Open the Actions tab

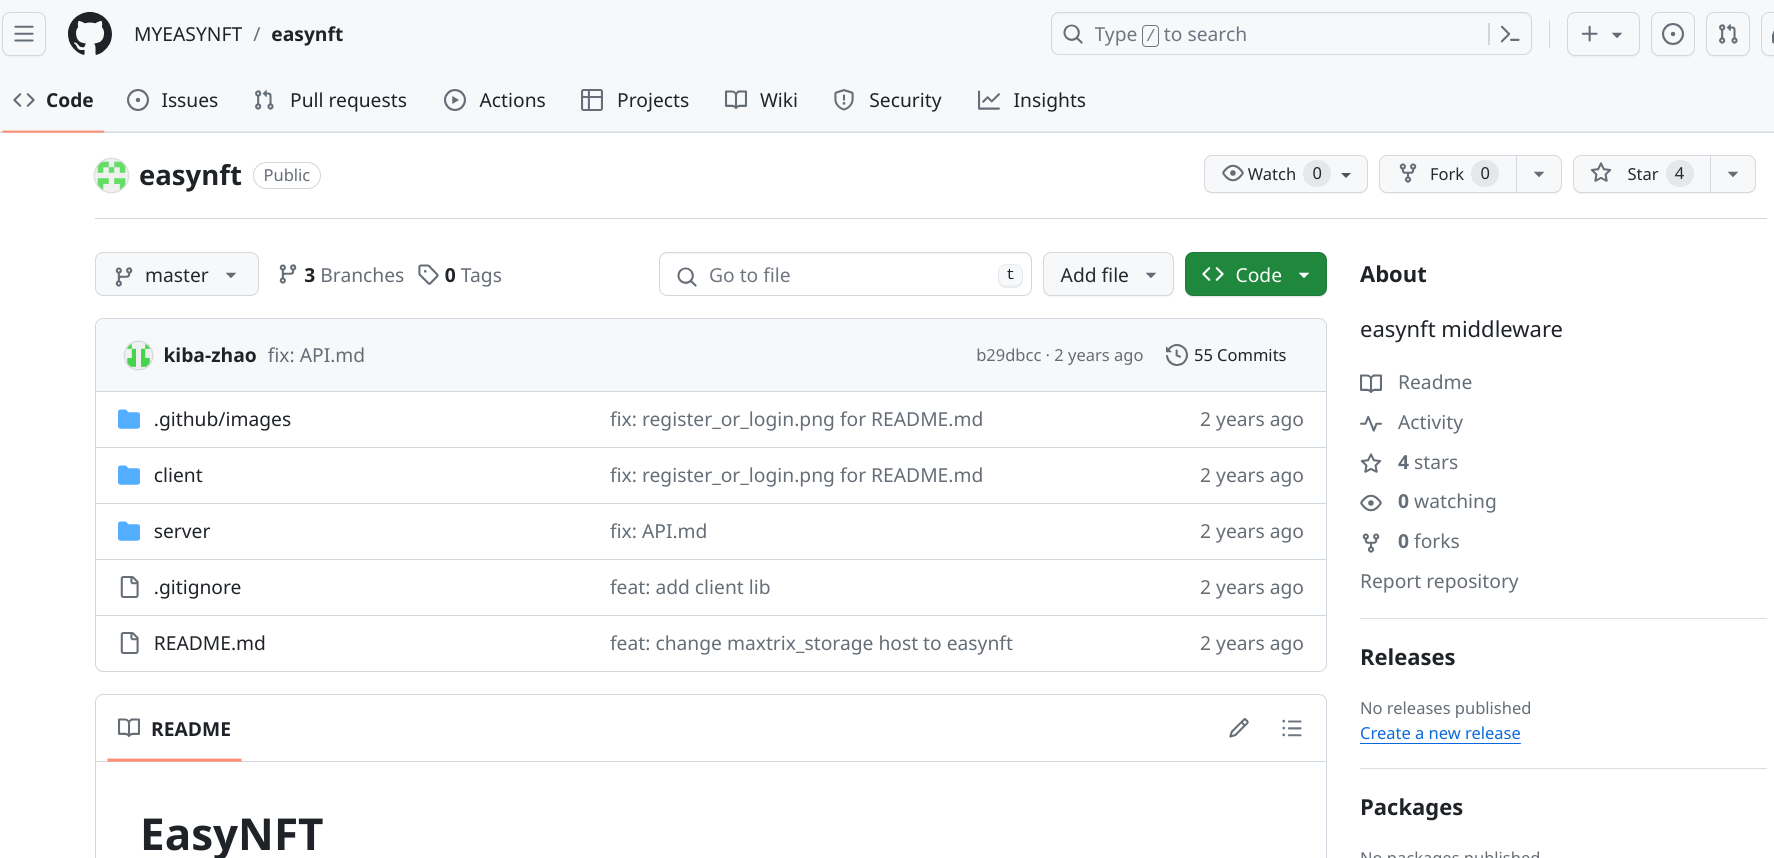click(x=495, y=100)
